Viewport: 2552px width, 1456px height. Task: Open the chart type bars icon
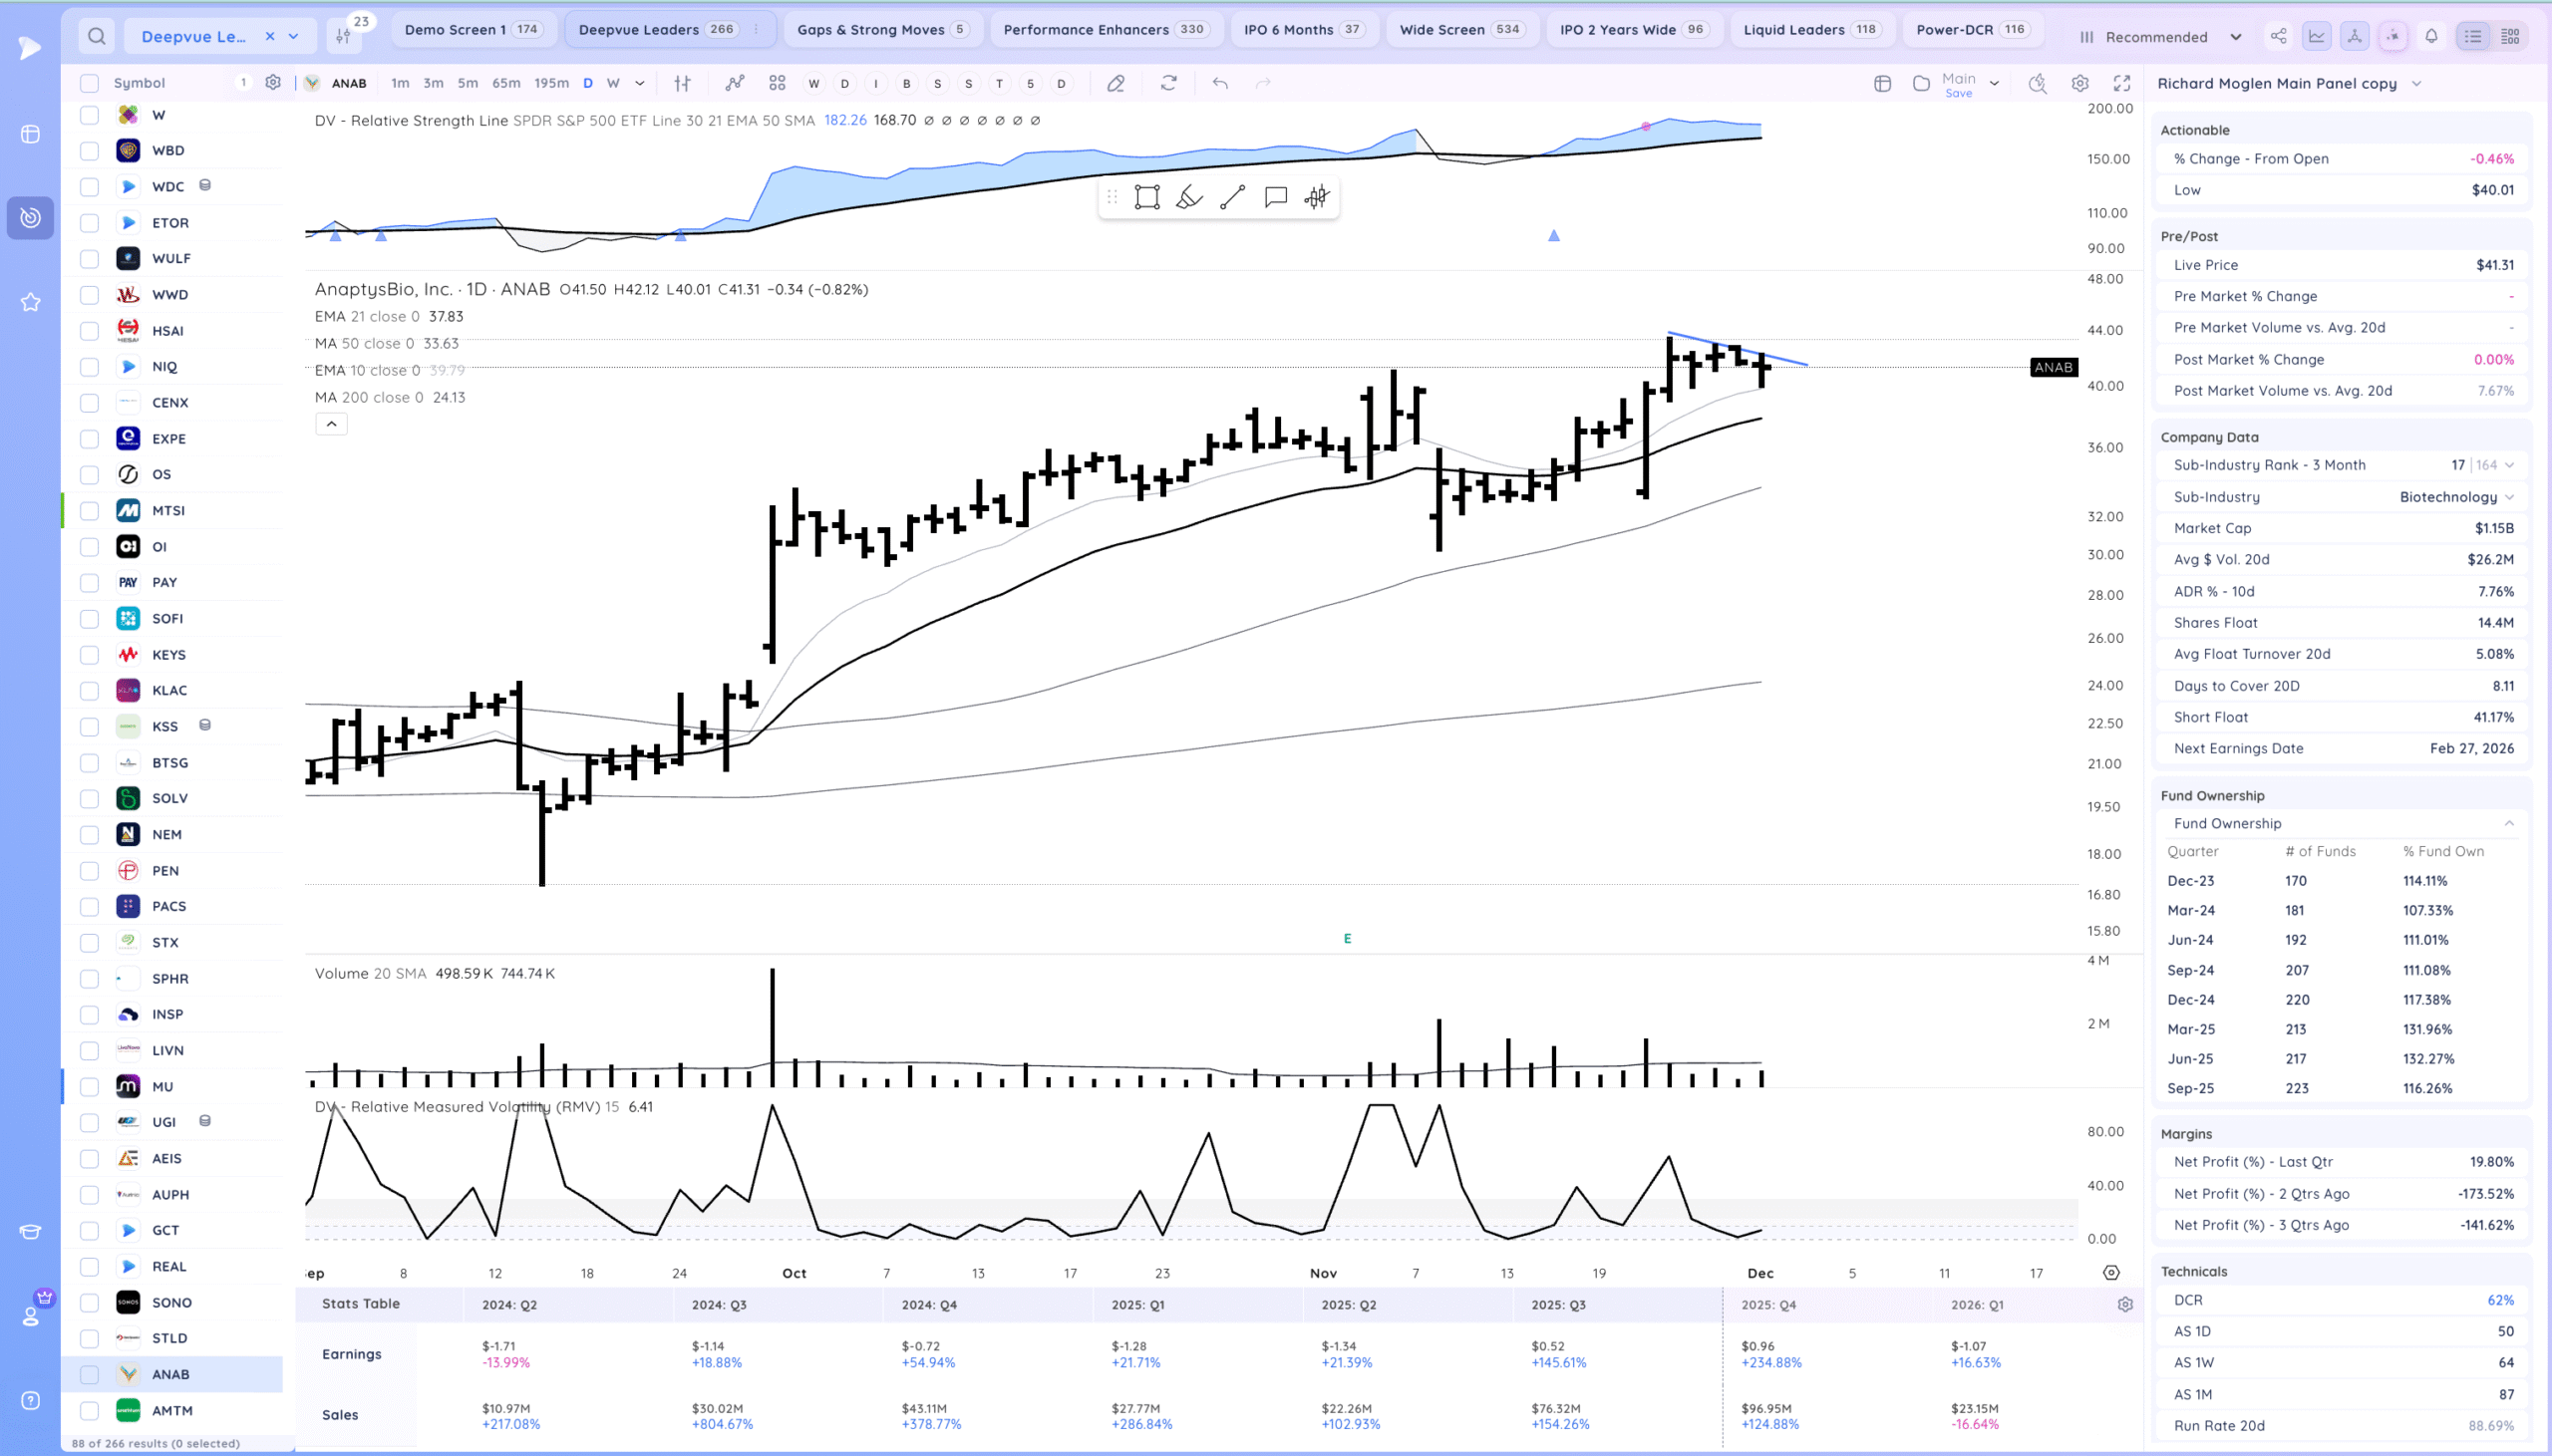(x=682, y=83)
